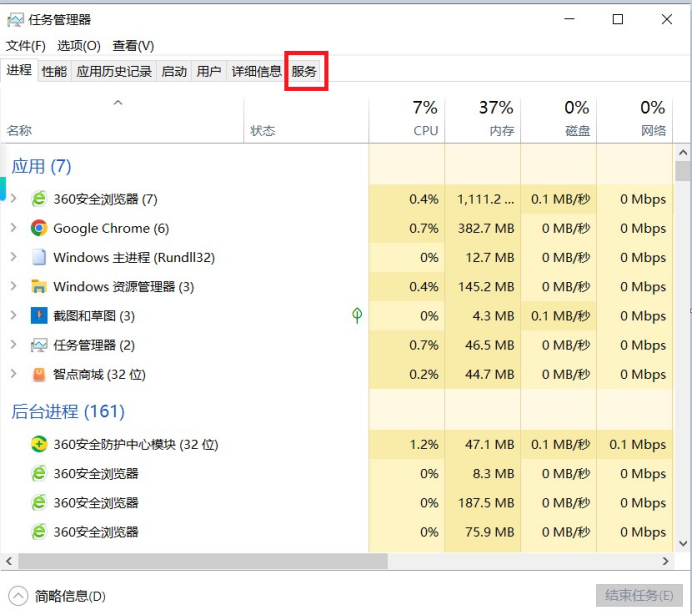
Task: Click the horizontal scrollbar left arrow
Action: pyautogui.click(x=9, y=561)
